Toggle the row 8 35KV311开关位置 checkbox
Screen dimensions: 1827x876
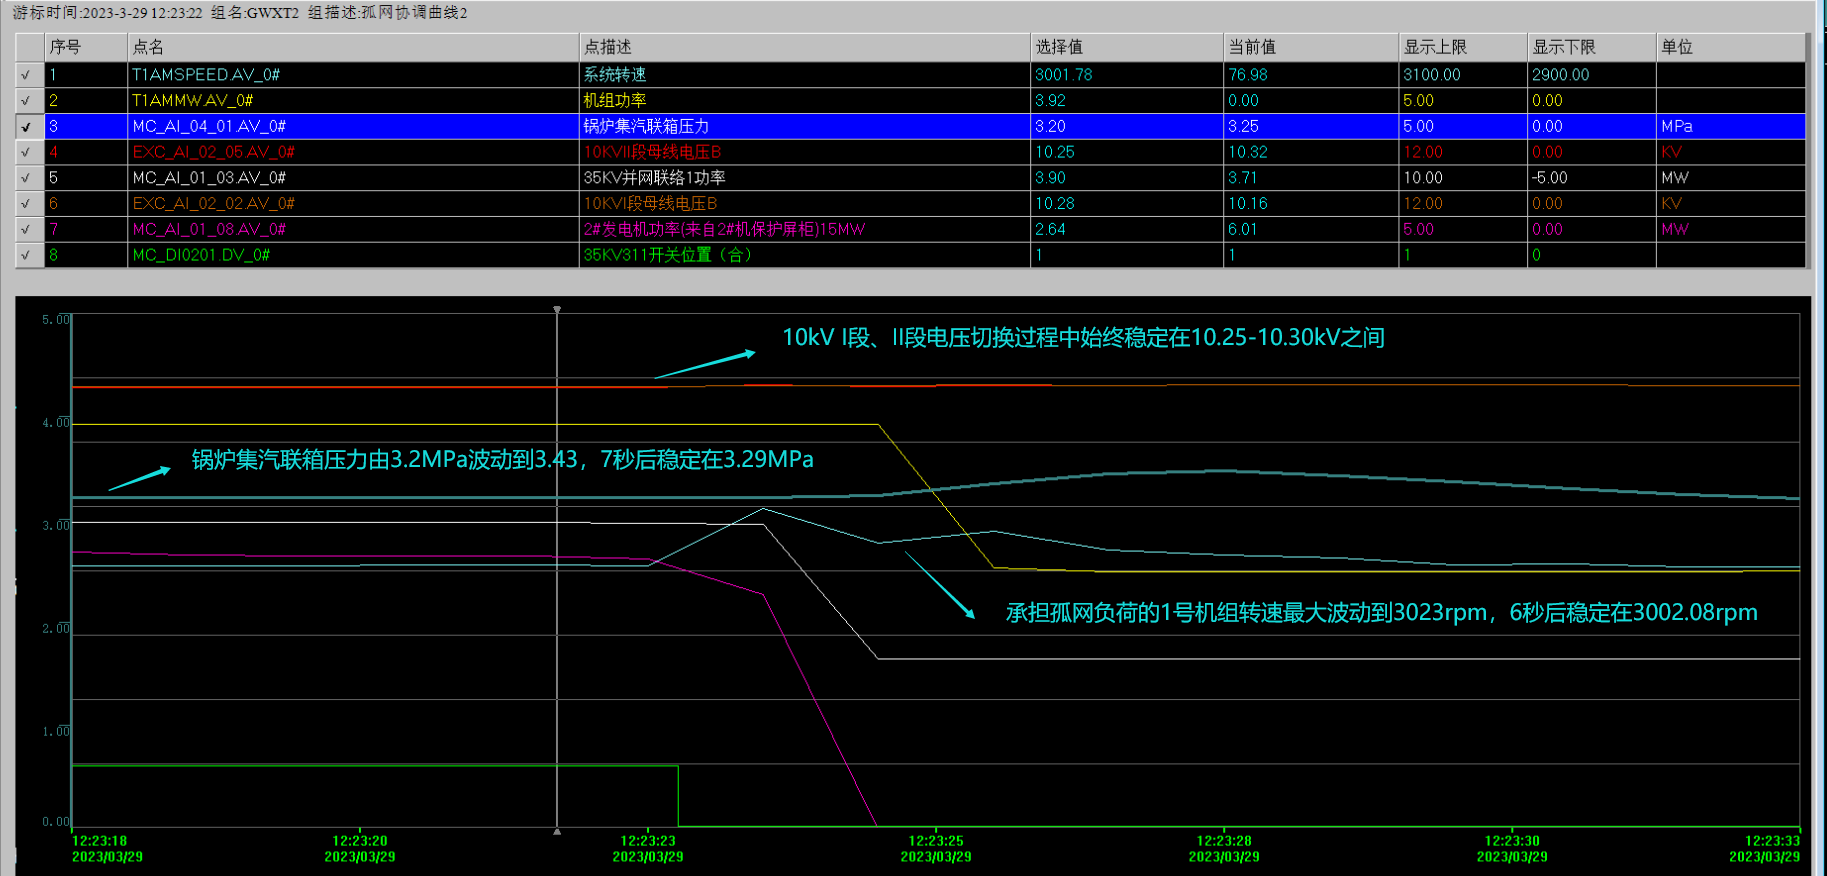[x=26, y=255]
